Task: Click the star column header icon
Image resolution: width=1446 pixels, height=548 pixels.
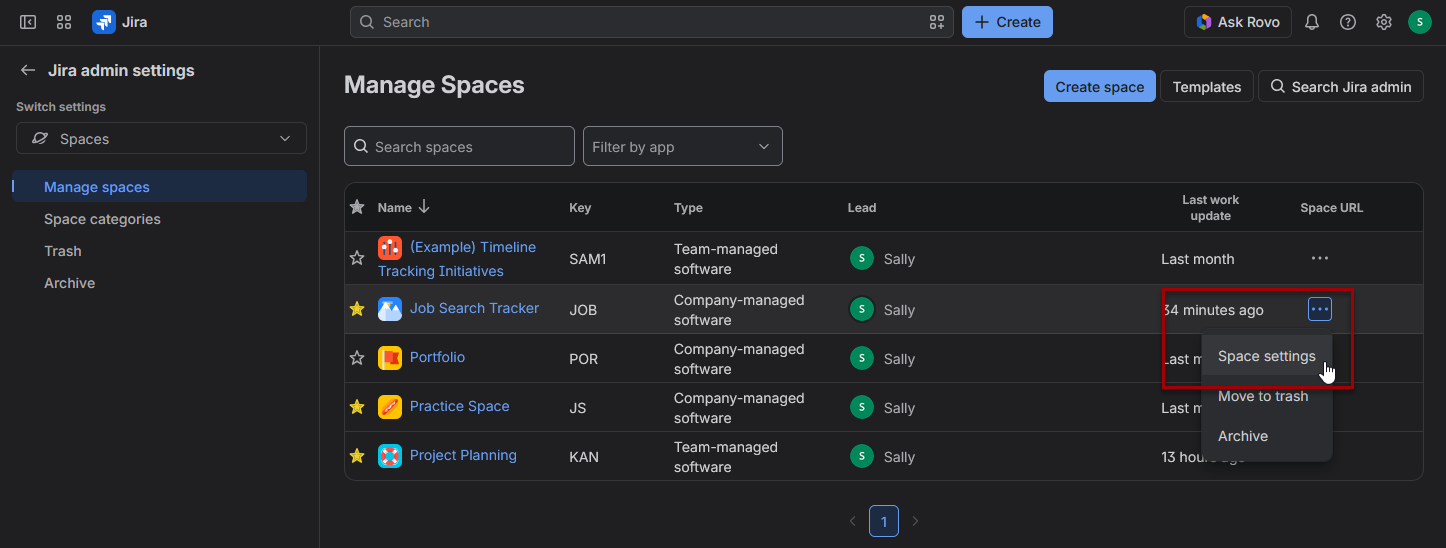Action: [357, 207]
